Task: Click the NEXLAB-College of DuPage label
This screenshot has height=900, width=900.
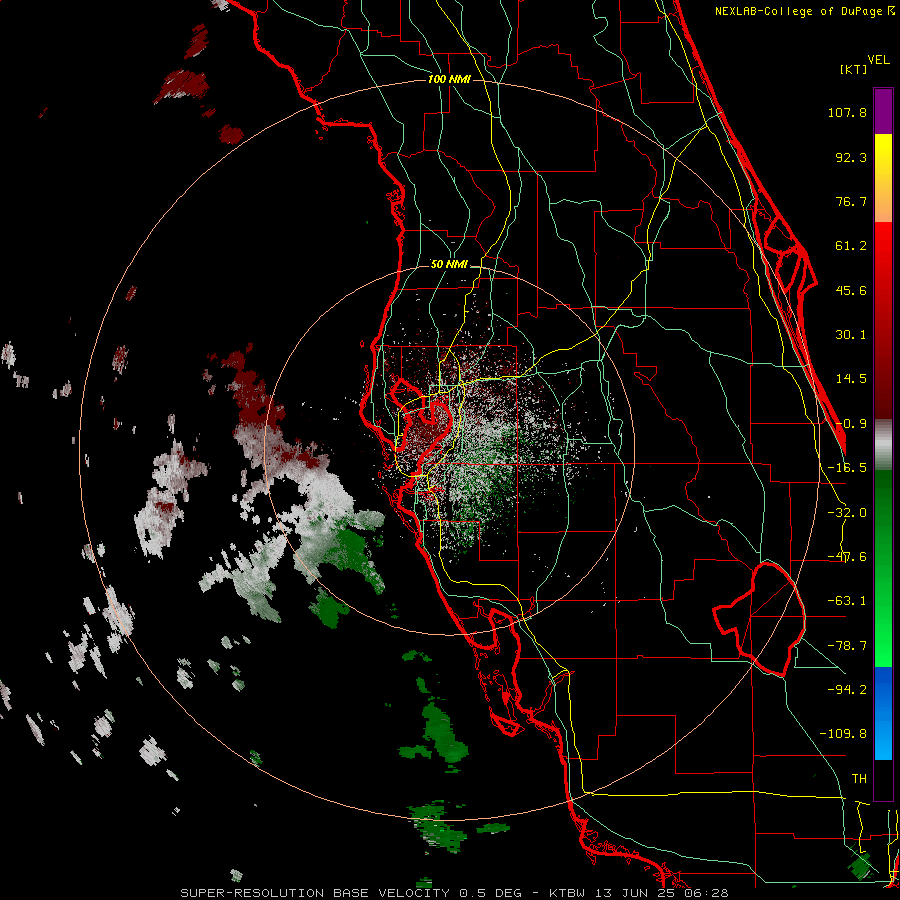Action: point(798,11)
